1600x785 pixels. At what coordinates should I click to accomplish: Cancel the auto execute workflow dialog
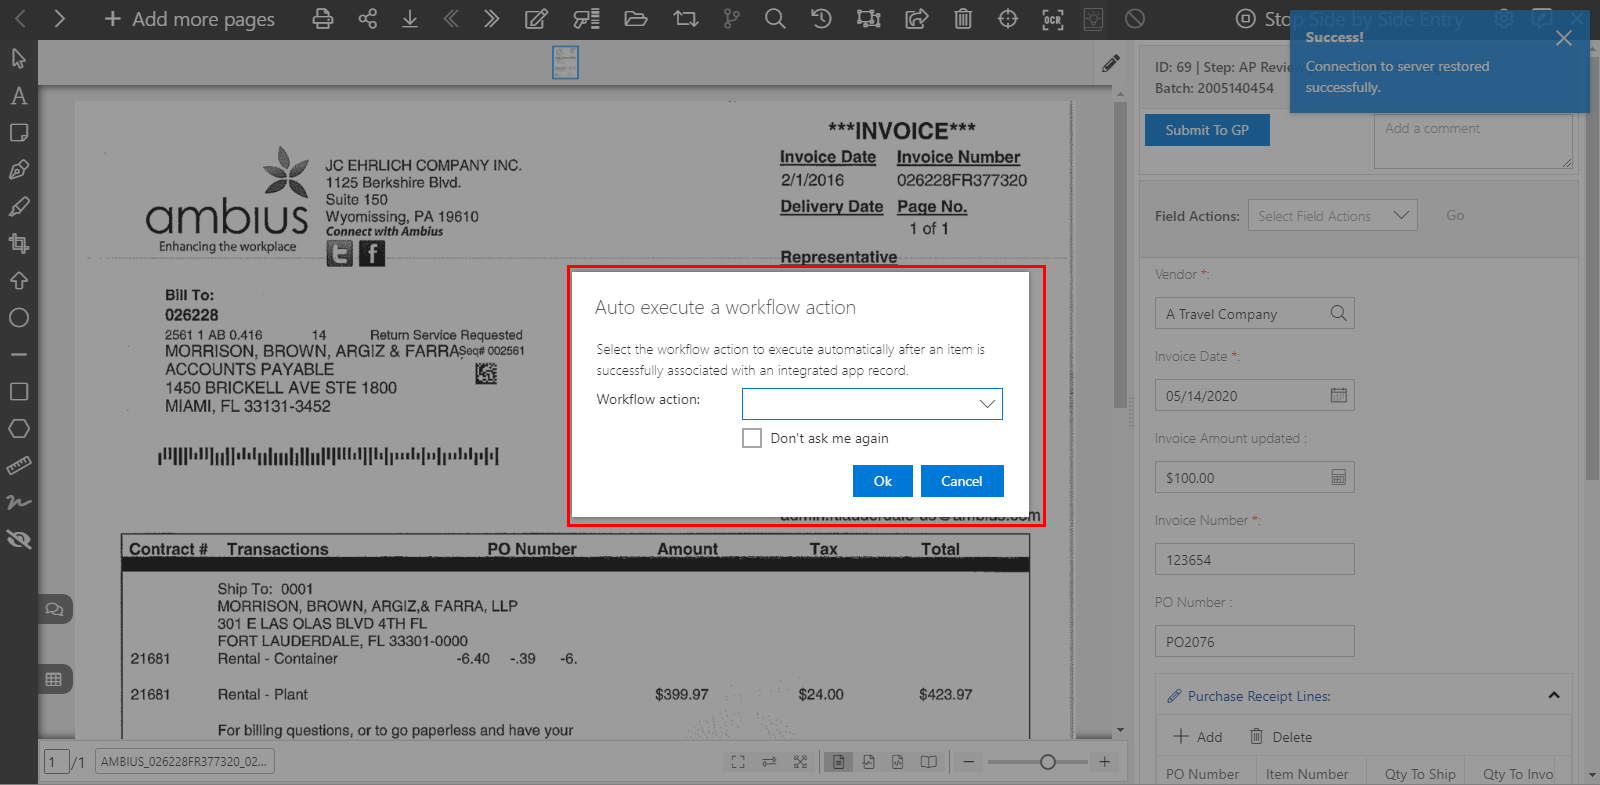pyautogui.click(x=961, y=481)
